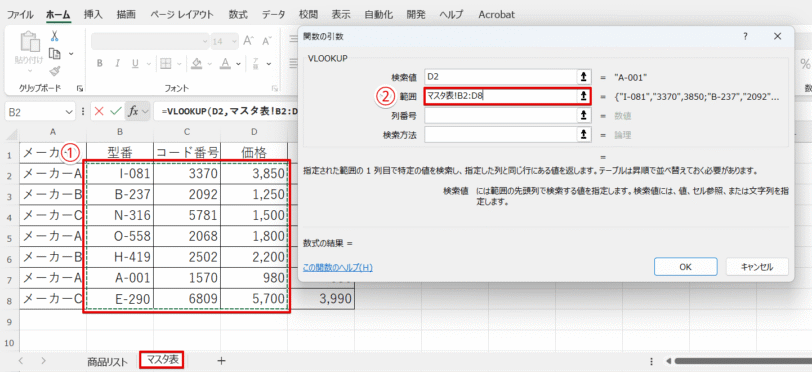This screenshot has height=372, width=812.
Task: Expand the Copy options arrow
Action: [x=70, y=53]
